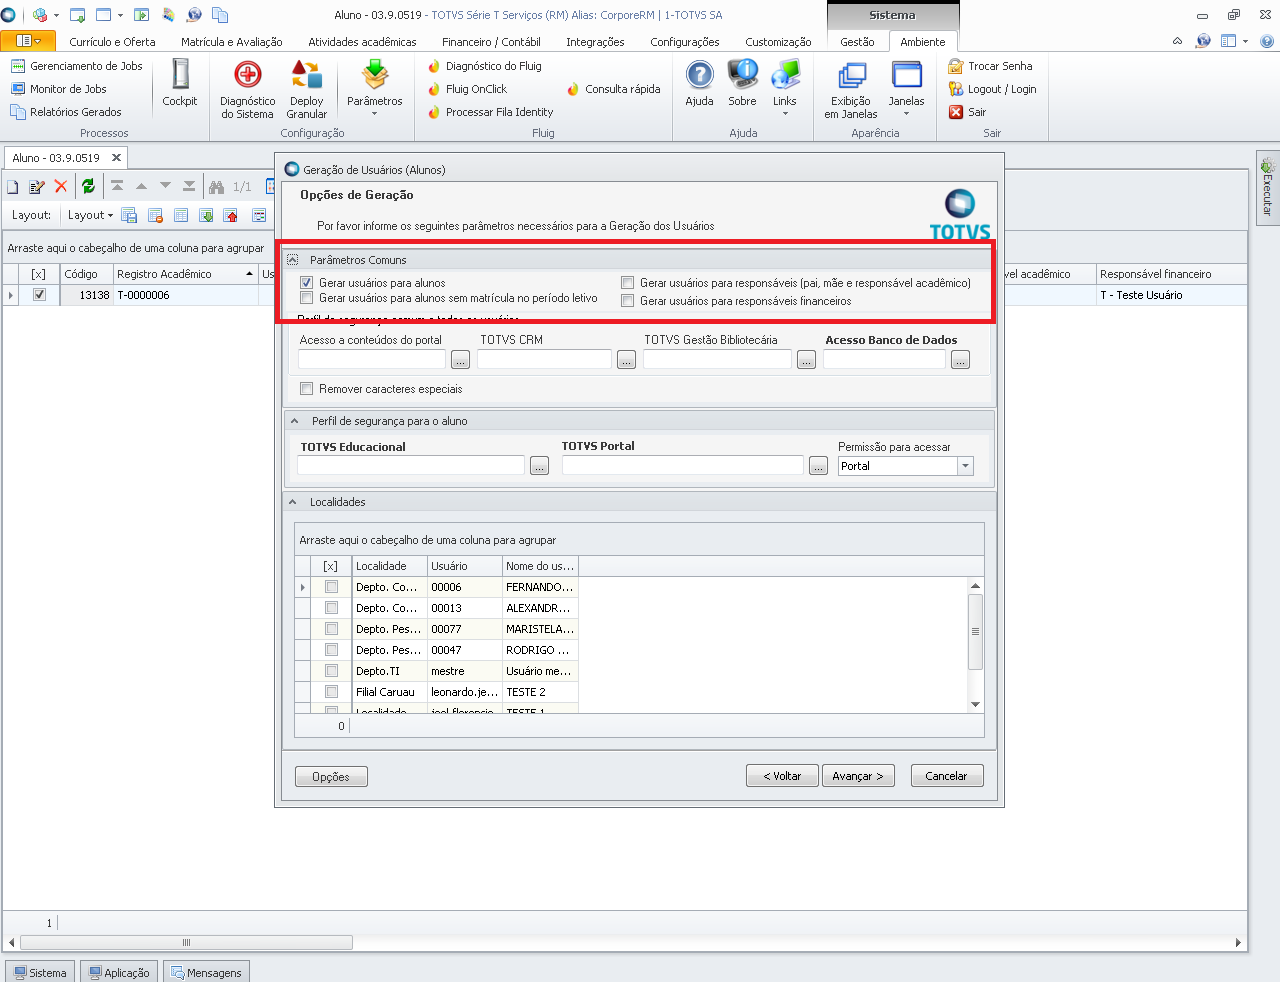Open Consulta rápida
Screen dimensions: 1282x982
pos(613,89)
